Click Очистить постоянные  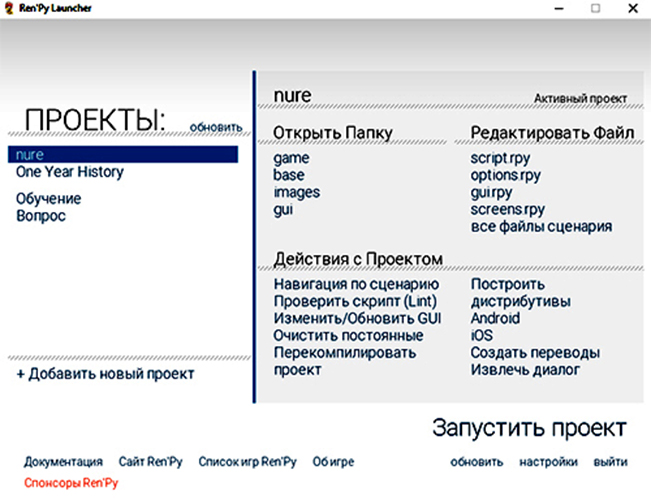click(x=348, y=336)
